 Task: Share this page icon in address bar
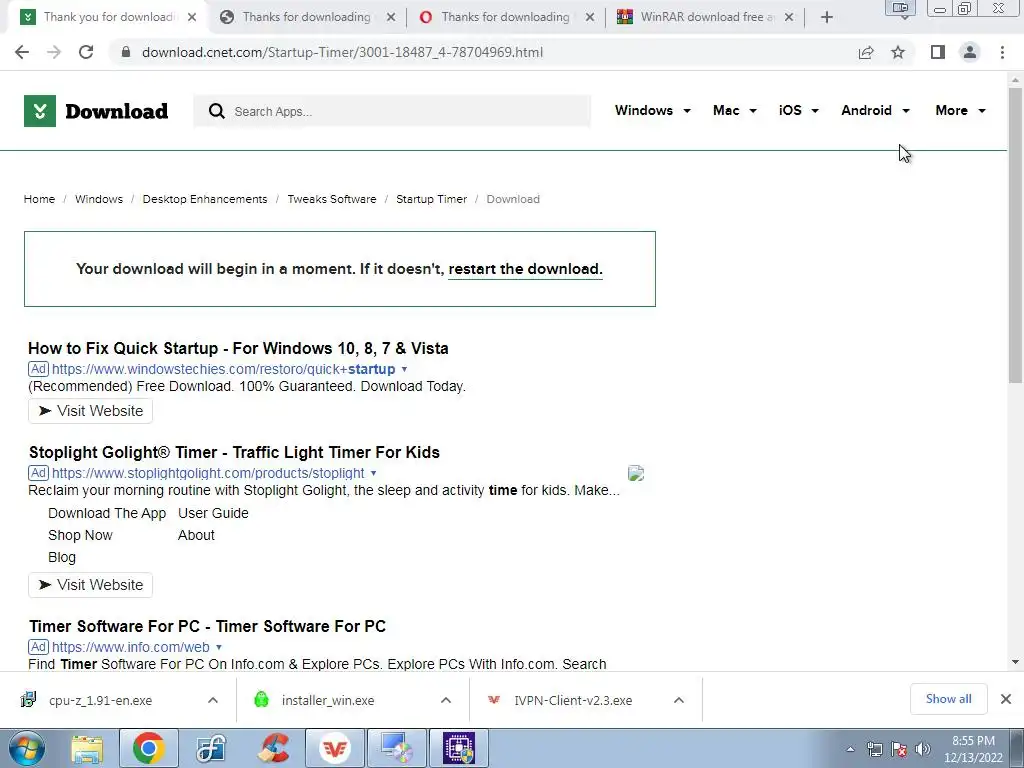pyautogui.click(x=866, y=52)
